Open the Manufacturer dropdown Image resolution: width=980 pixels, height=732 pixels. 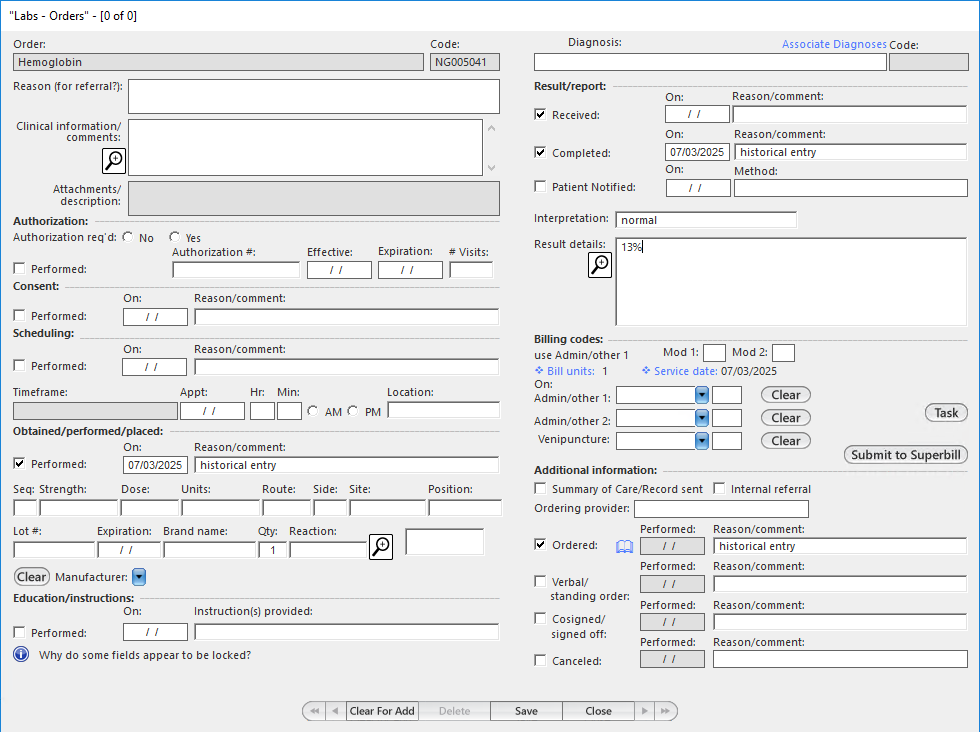pyautogui.click(x=139, y=577)
